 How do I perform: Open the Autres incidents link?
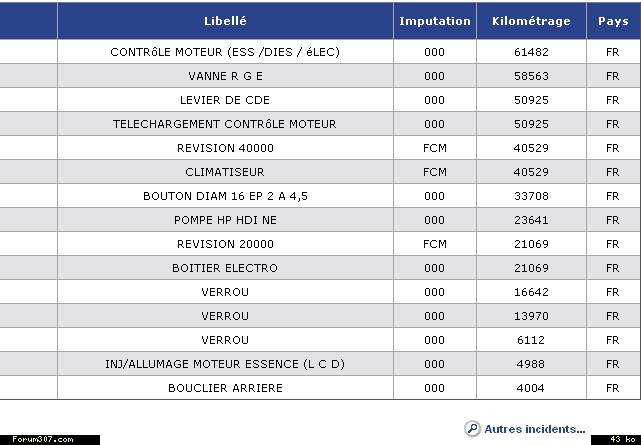(x=534, y=429)
